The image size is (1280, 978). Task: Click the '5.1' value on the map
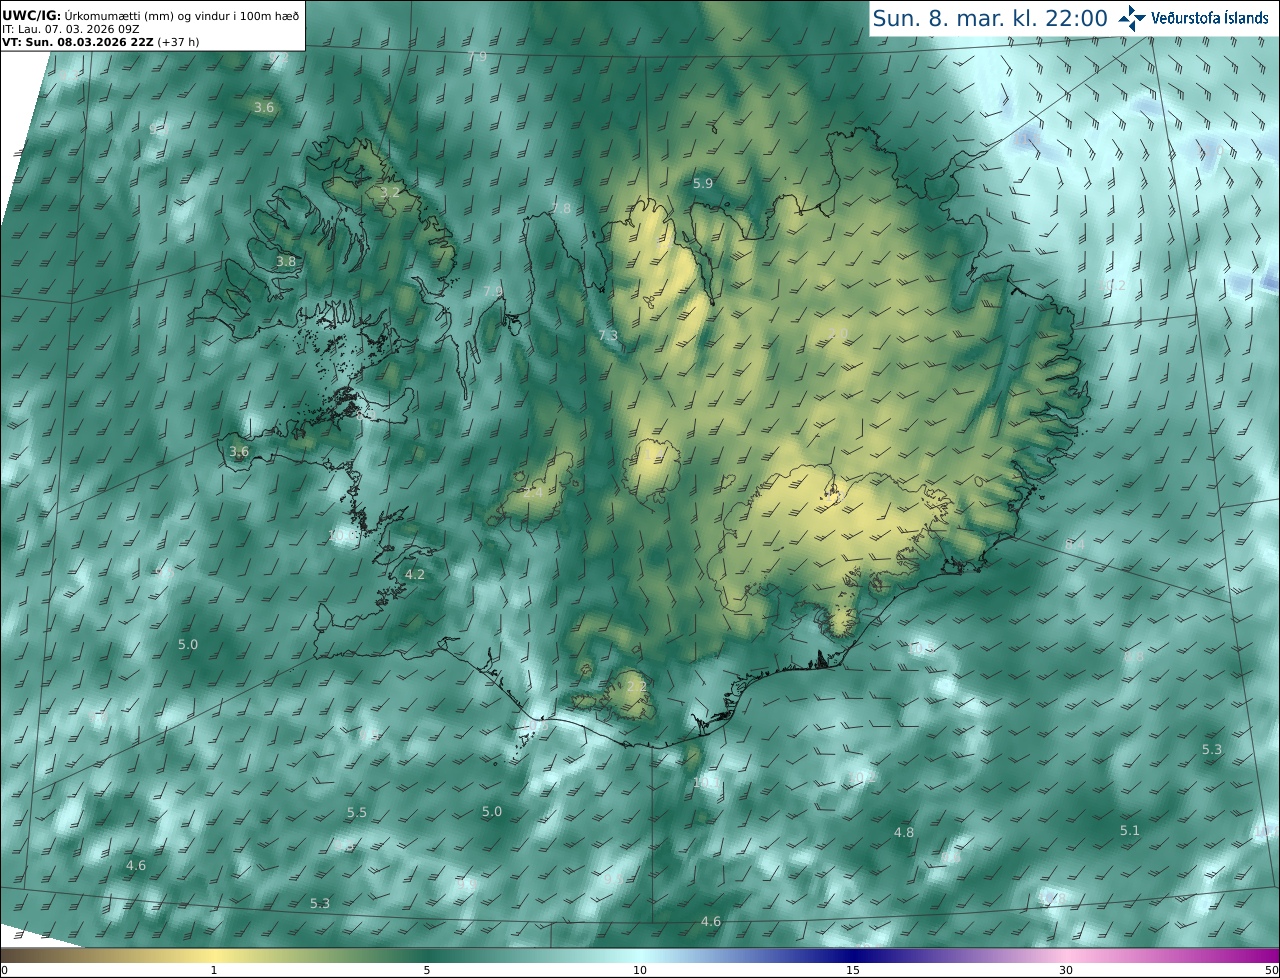click(1130, 831)
